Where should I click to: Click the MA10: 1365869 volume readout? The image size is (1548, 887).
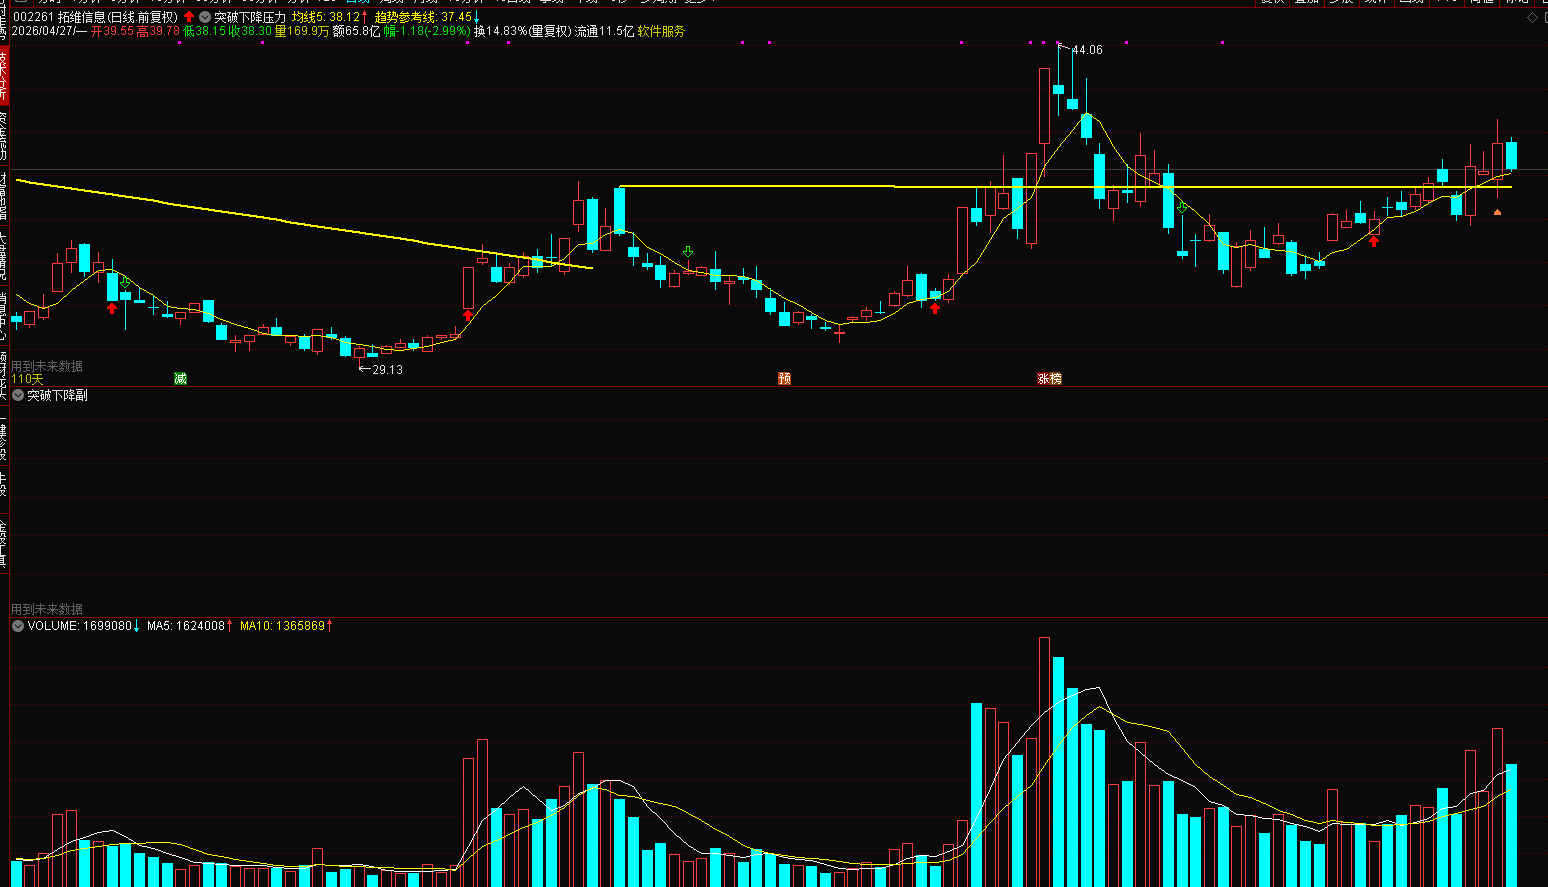(x=282, y=625)
